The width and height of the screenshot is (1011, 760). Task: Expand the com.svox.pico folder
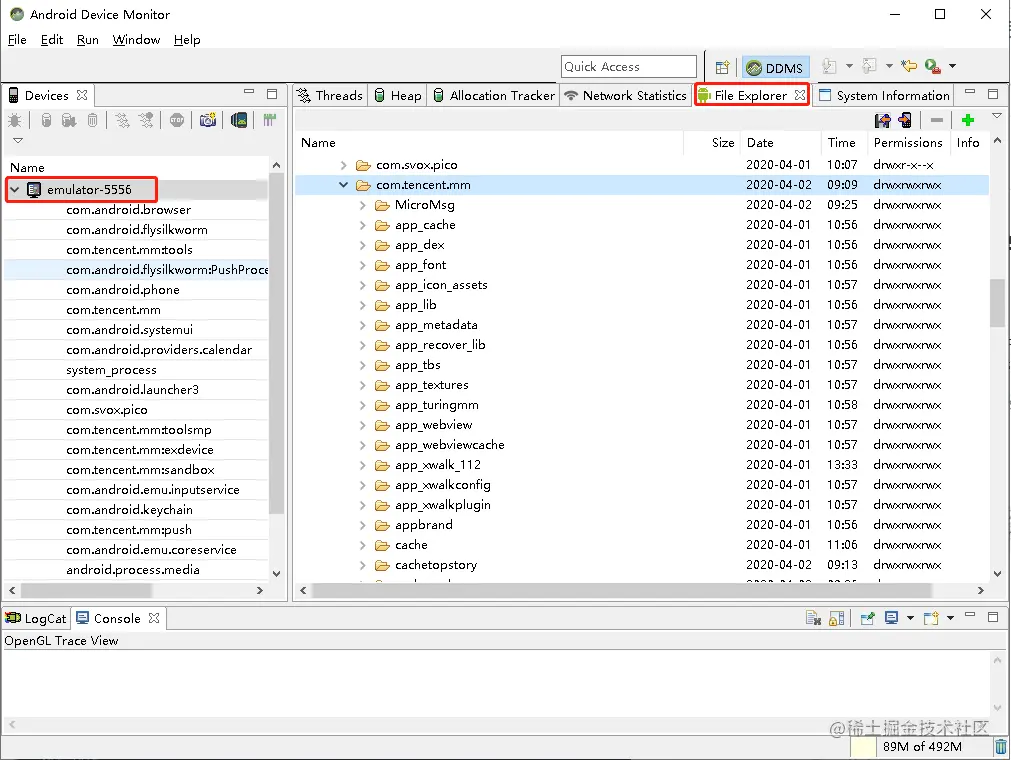344,165
